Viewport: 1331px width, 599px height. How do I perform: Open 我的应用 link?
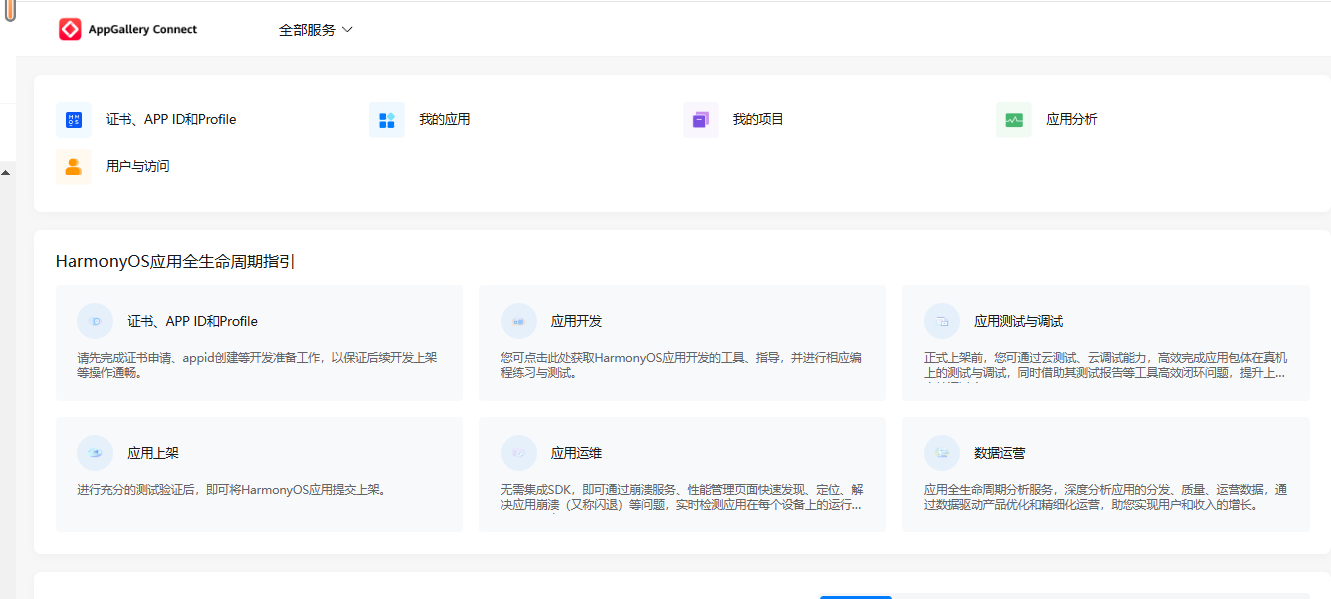(x=444, y=119)
